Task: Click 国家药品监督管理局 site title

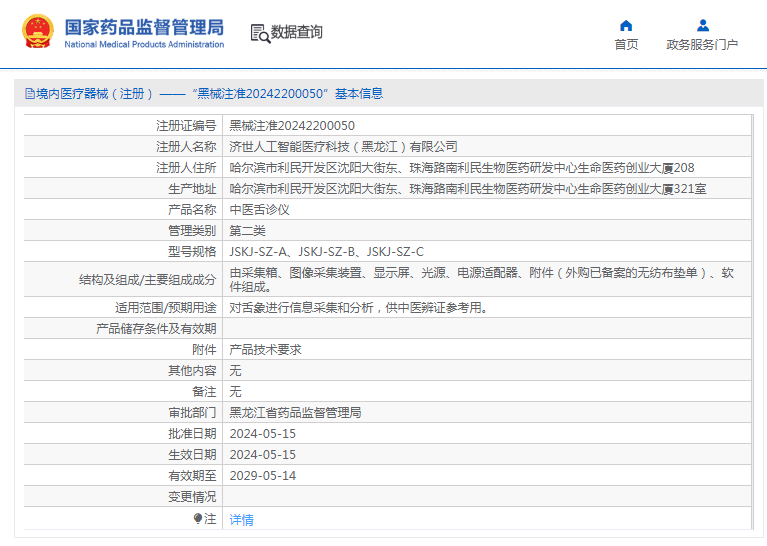Action: [x=144, y=27]
